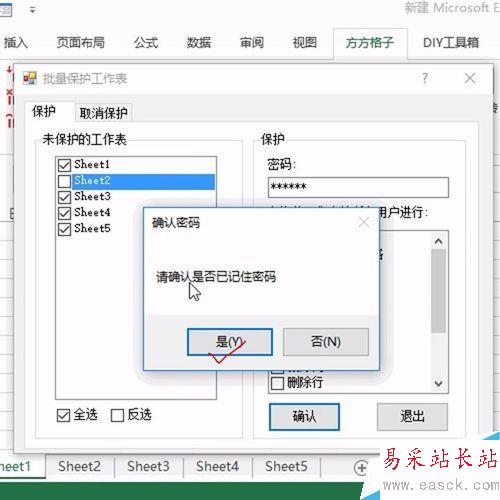This screenshot has width=500, height=500.
Task: Click the 否(N) button in confirm dialog
Action: [x=326, y=342]
